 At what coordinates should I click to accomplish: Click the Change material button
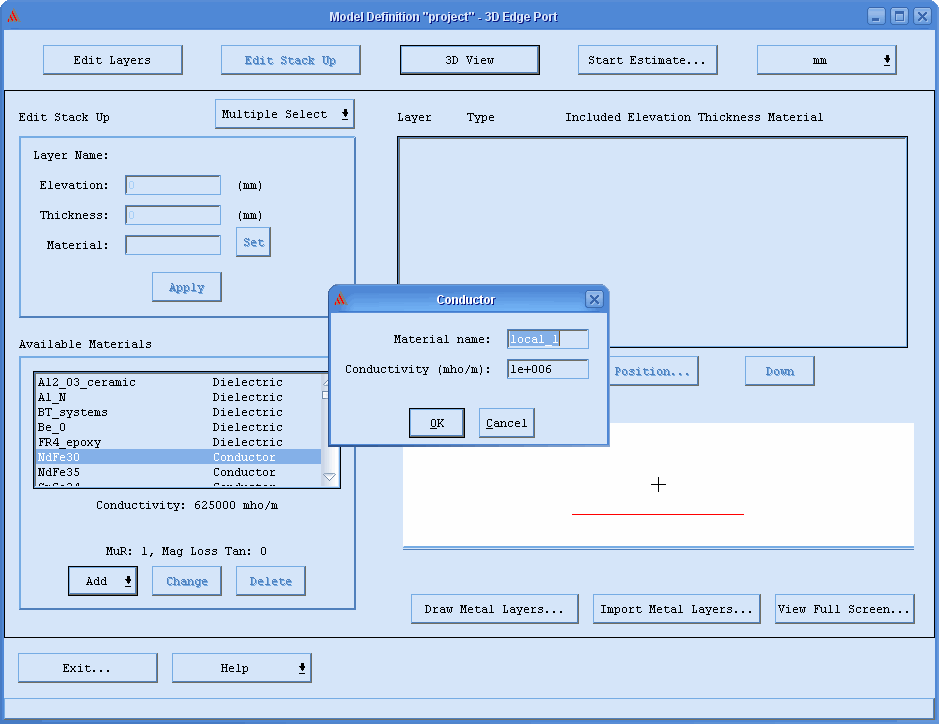[x=187, y=581]
